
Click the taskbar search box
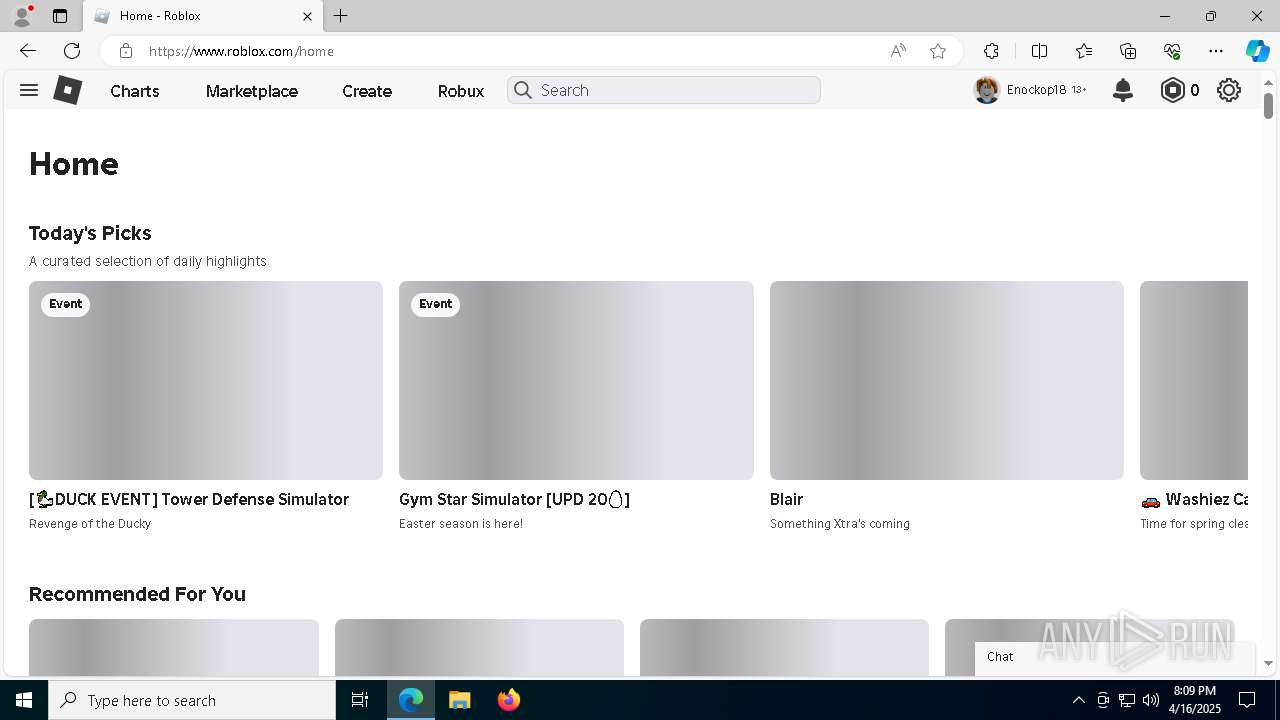[x=192, y=700]
